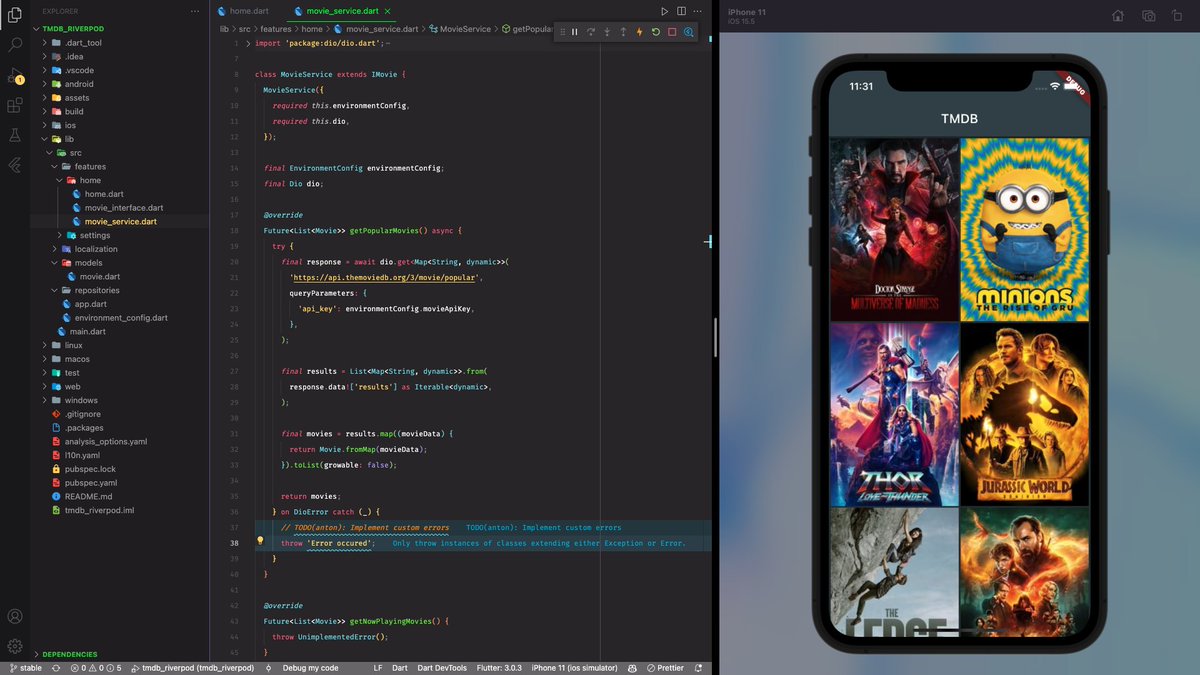Open Dart DevTools from status bar
The width and height of the screenshot is (1200, 675).
point(442,668)
